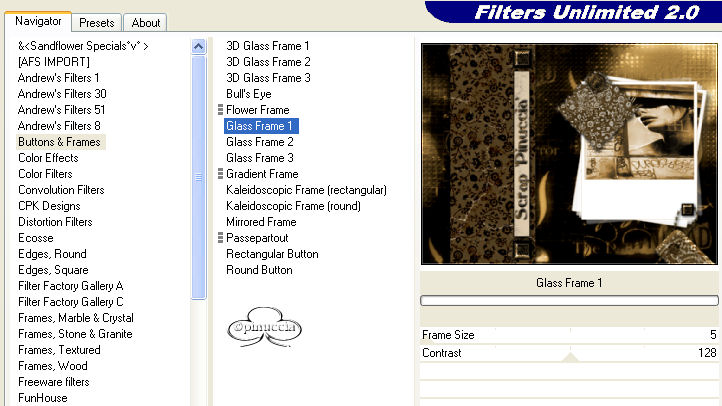Select the Gradient Frame filter
The image size is (722, 406).
click(262, 174)
